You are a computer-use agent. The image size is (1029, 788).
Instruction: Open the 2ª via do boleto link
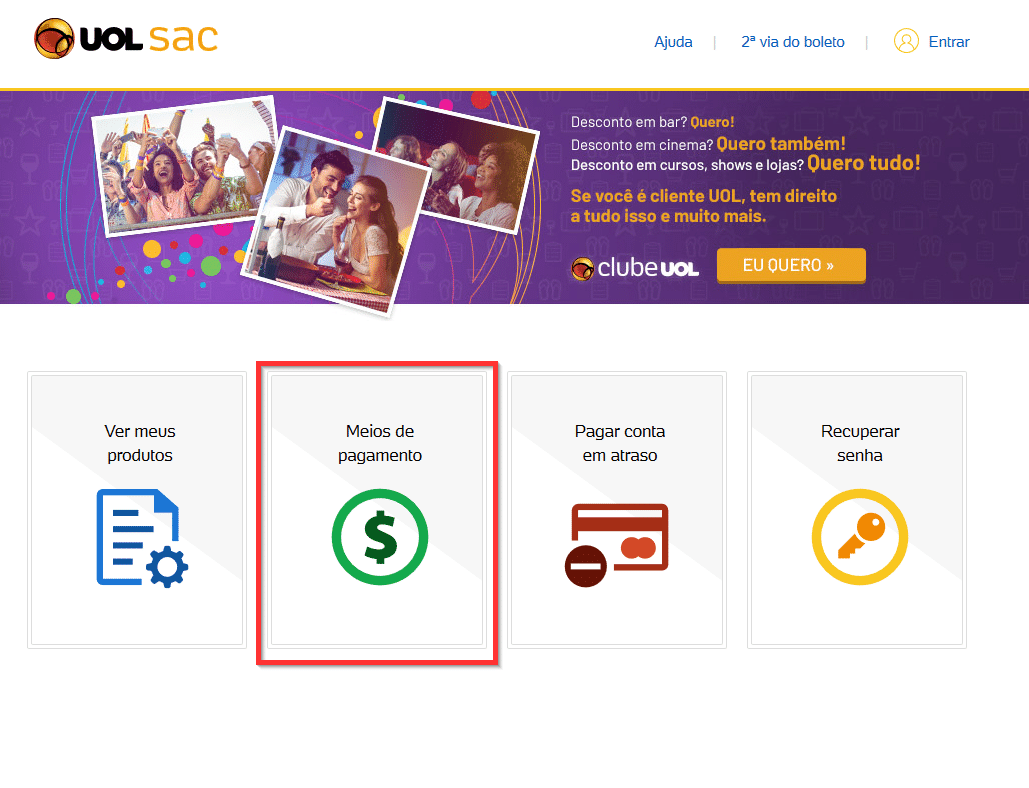793,42
